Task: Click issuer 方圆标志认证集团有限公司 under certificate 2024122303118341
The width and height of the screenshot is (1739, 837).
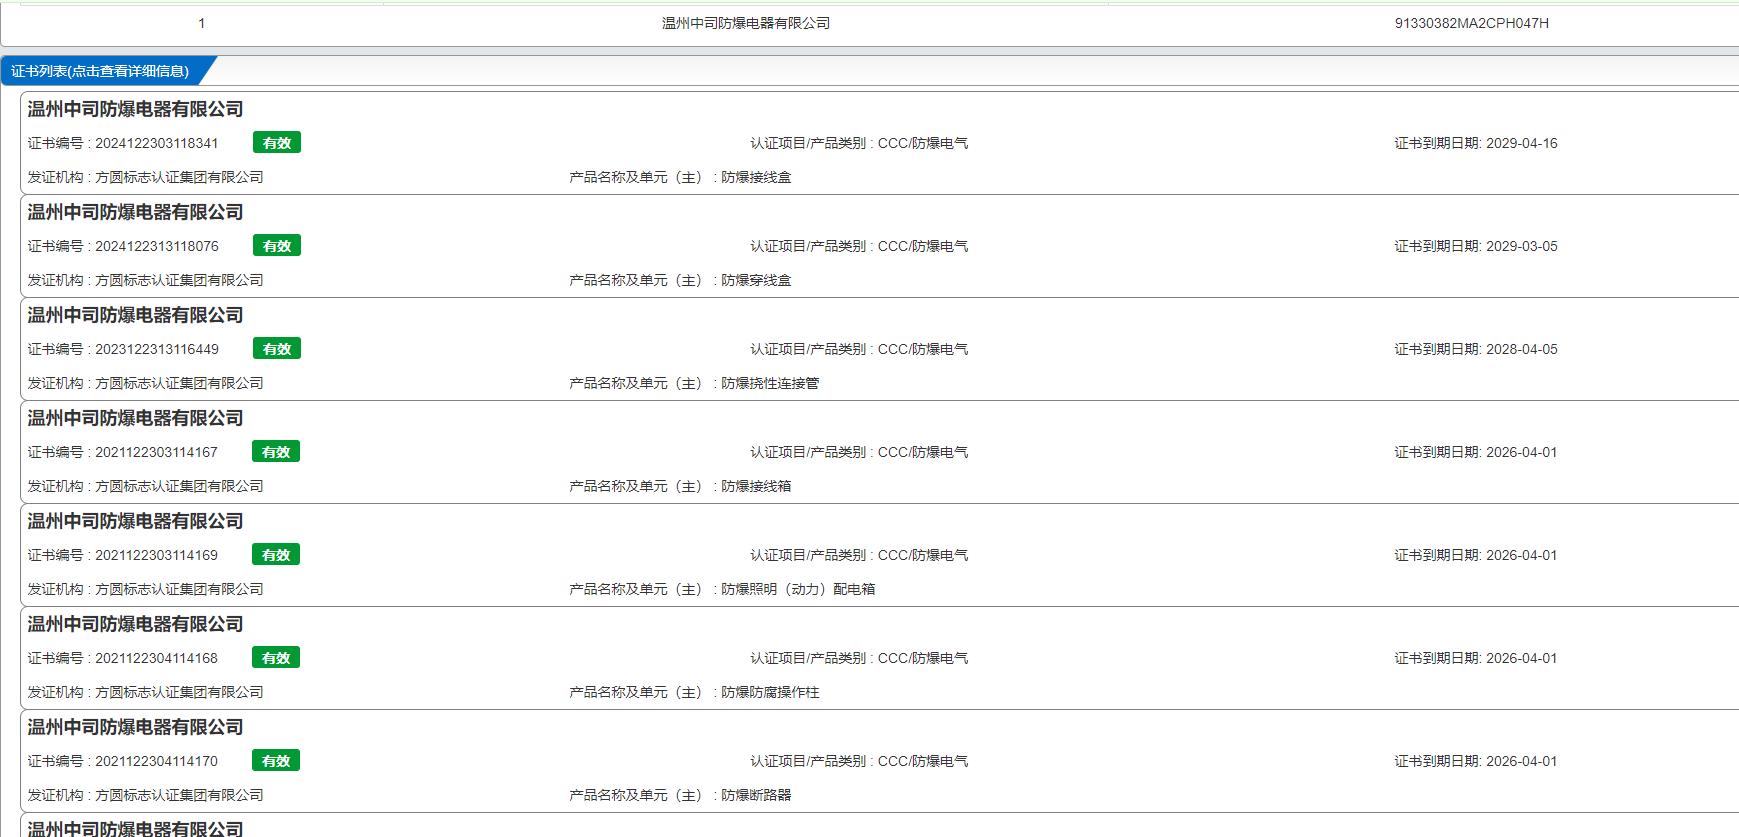Action: (179, 177)
